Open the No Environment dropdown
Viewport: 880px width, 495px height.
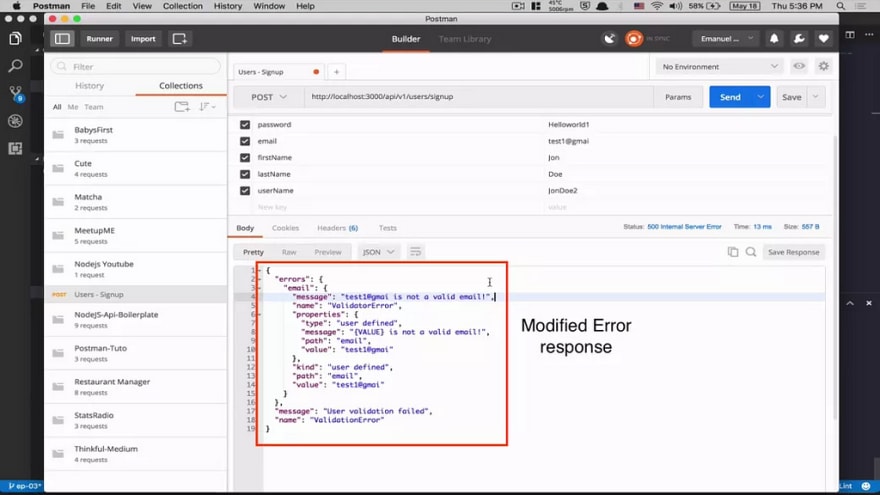[x=720, y=66]
